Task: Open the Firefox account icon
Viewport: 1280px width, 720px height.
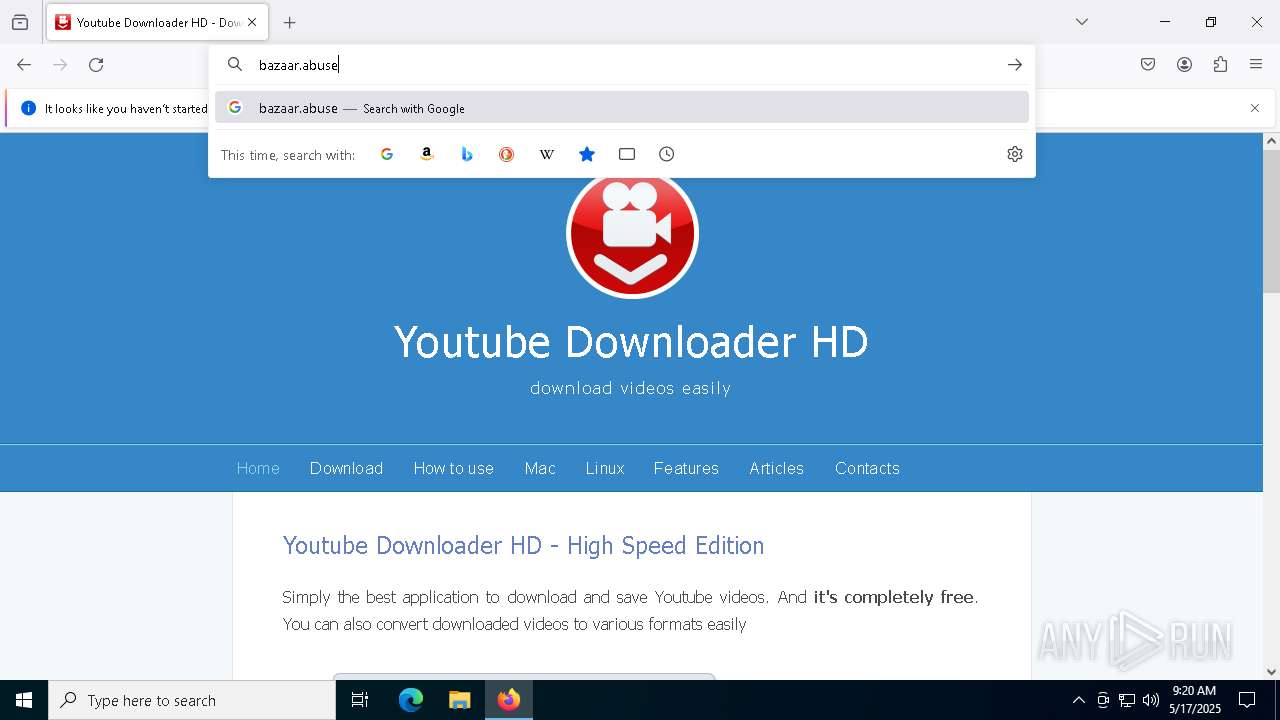Action: click(1184, 65)
